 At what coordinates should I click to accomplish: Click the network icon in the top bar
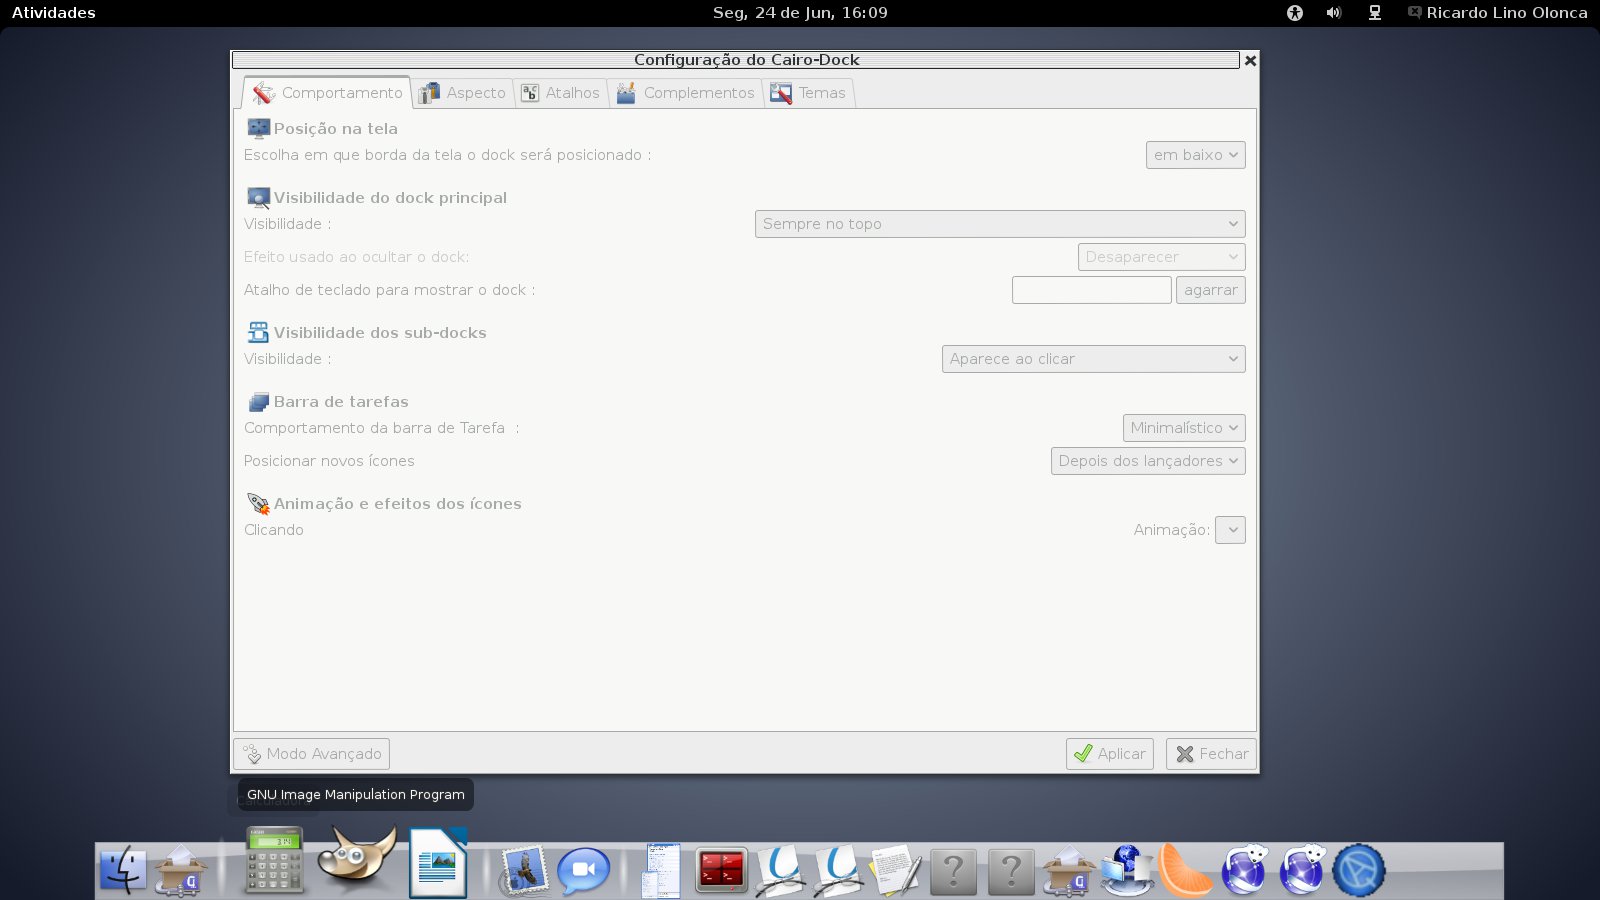point(1375,13)
